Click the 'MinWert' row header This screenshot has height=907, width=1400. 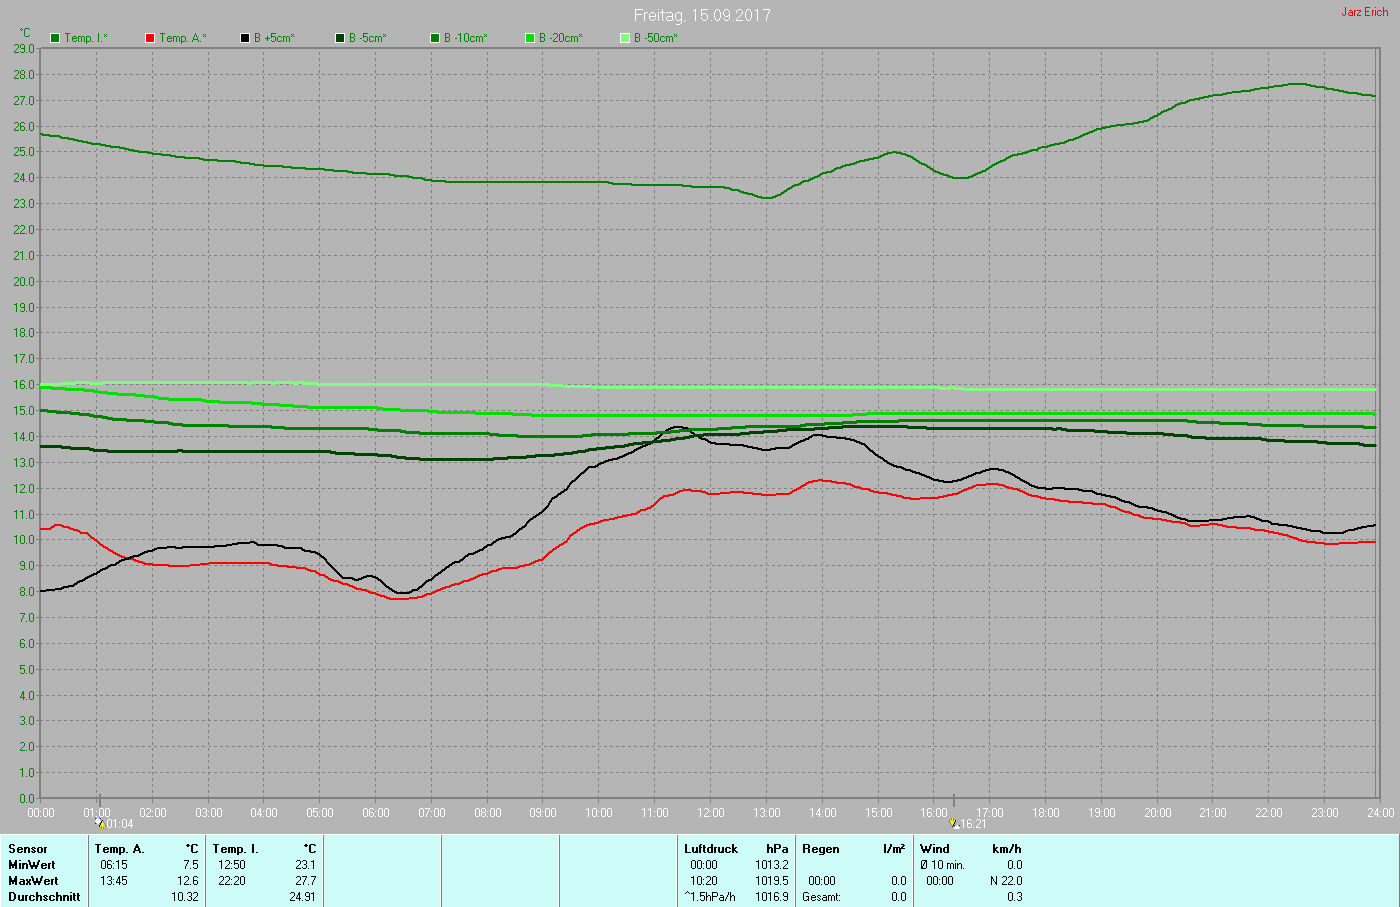tap(32, 865)
